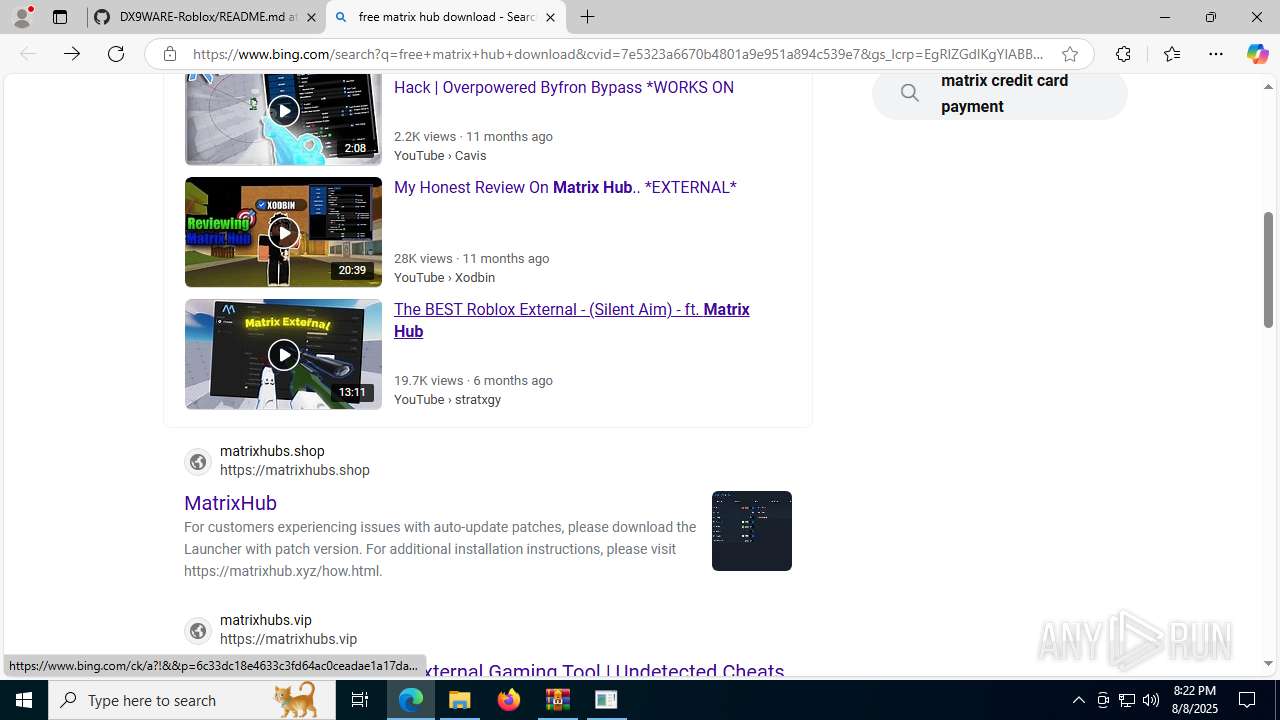
Task: Open My Honest Review On Matrix Hub
Action: pos(565,188)
